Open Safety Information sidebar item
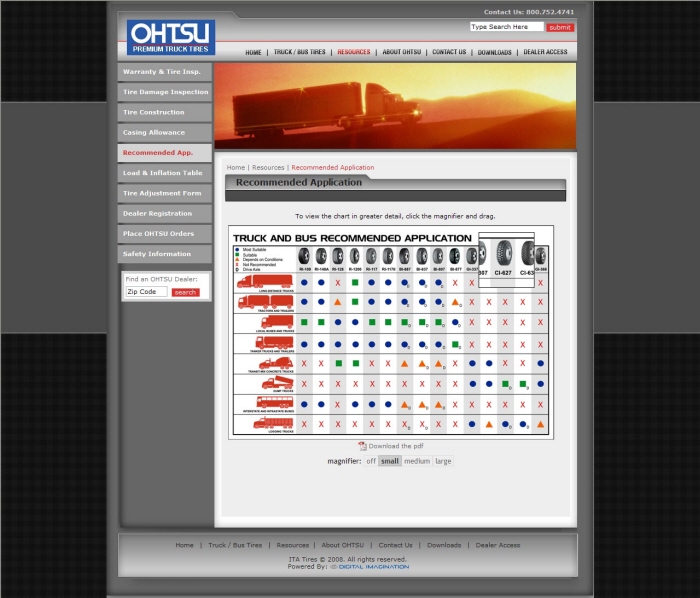The width and height of the screenshot is (700, 598). coord(165,254)
